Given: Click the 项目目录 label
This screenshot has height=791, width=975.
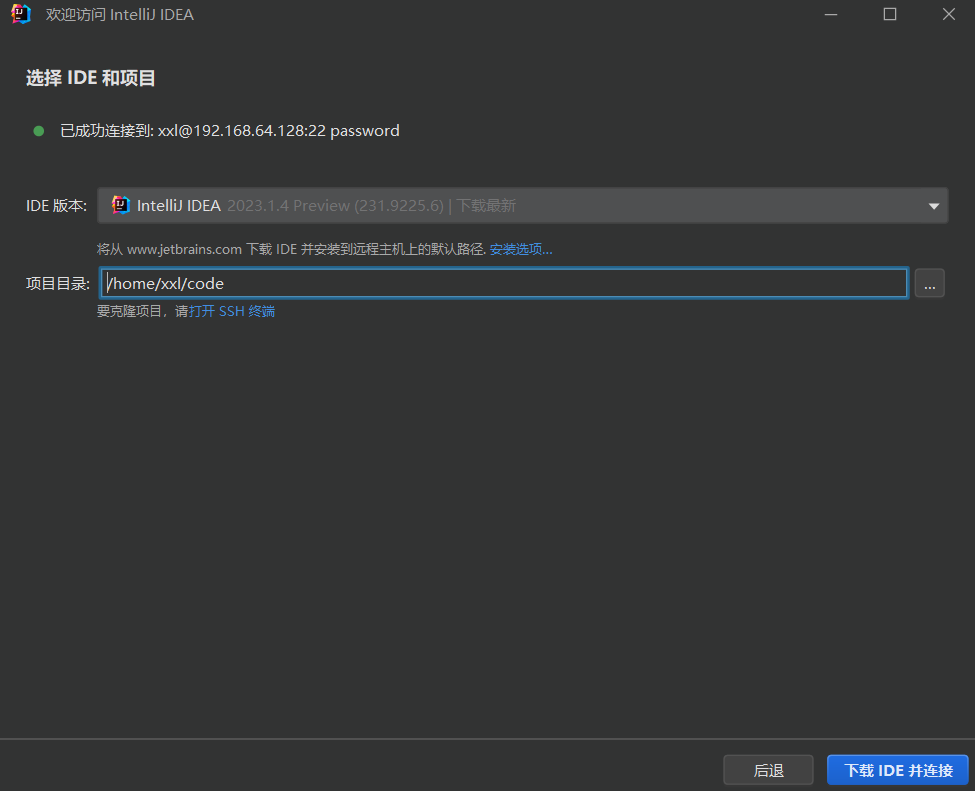Looking at the screenshot, I should pyautogui.click(x=57, y=284).
